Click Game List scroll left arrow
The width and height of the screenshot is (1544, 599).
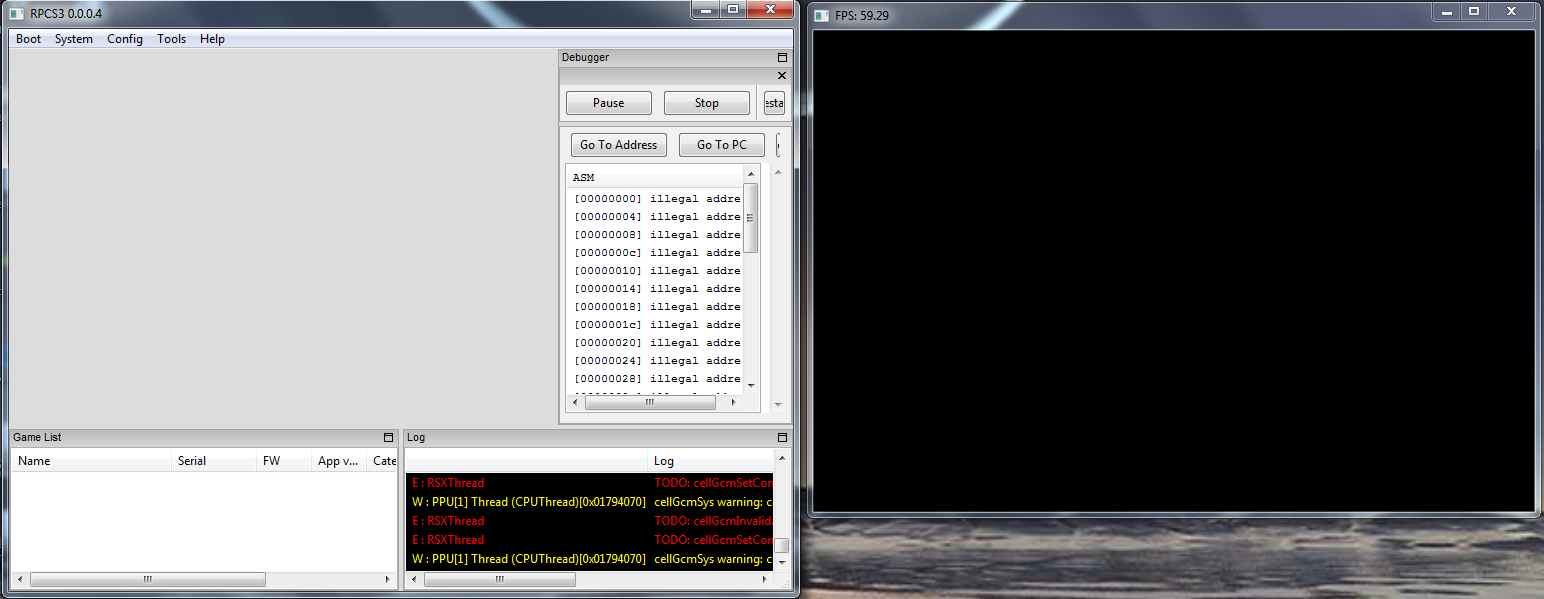[20, 579]
